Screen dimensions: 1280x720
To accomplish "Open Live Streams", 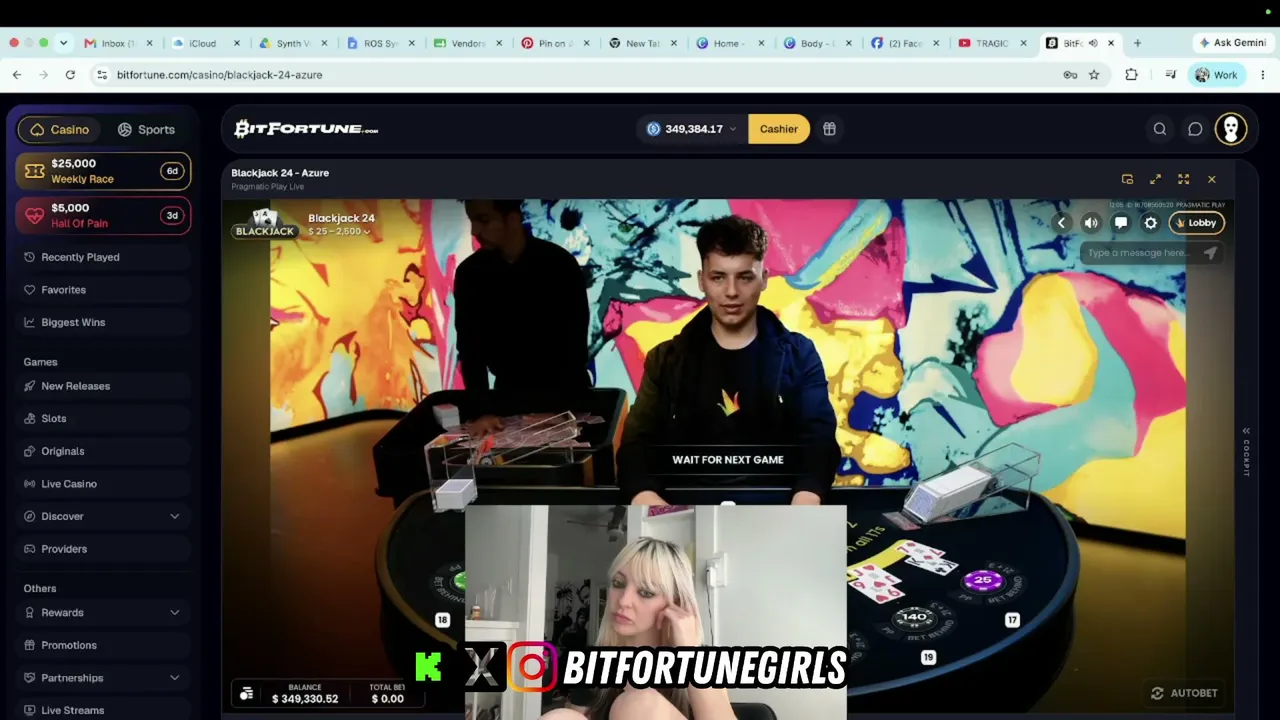I will pyautogui.click(x=104, y=710).
